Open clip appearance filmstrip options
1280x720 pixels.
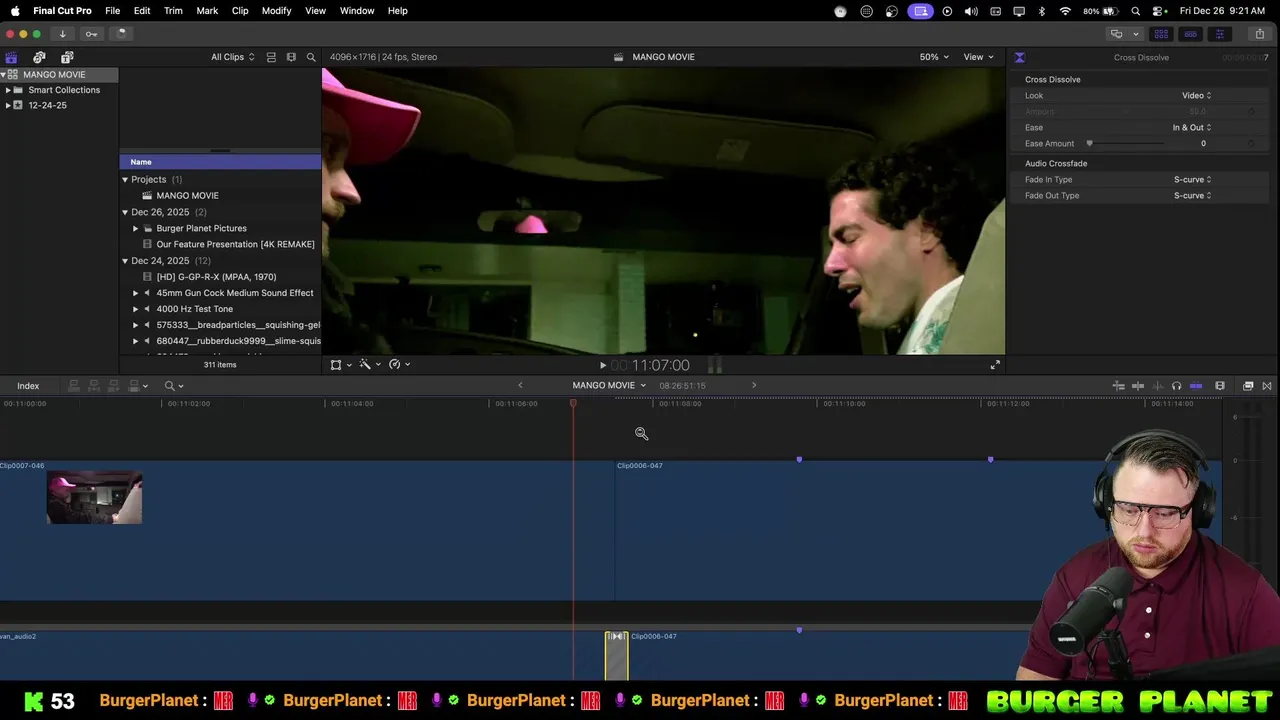(1220, 386)
